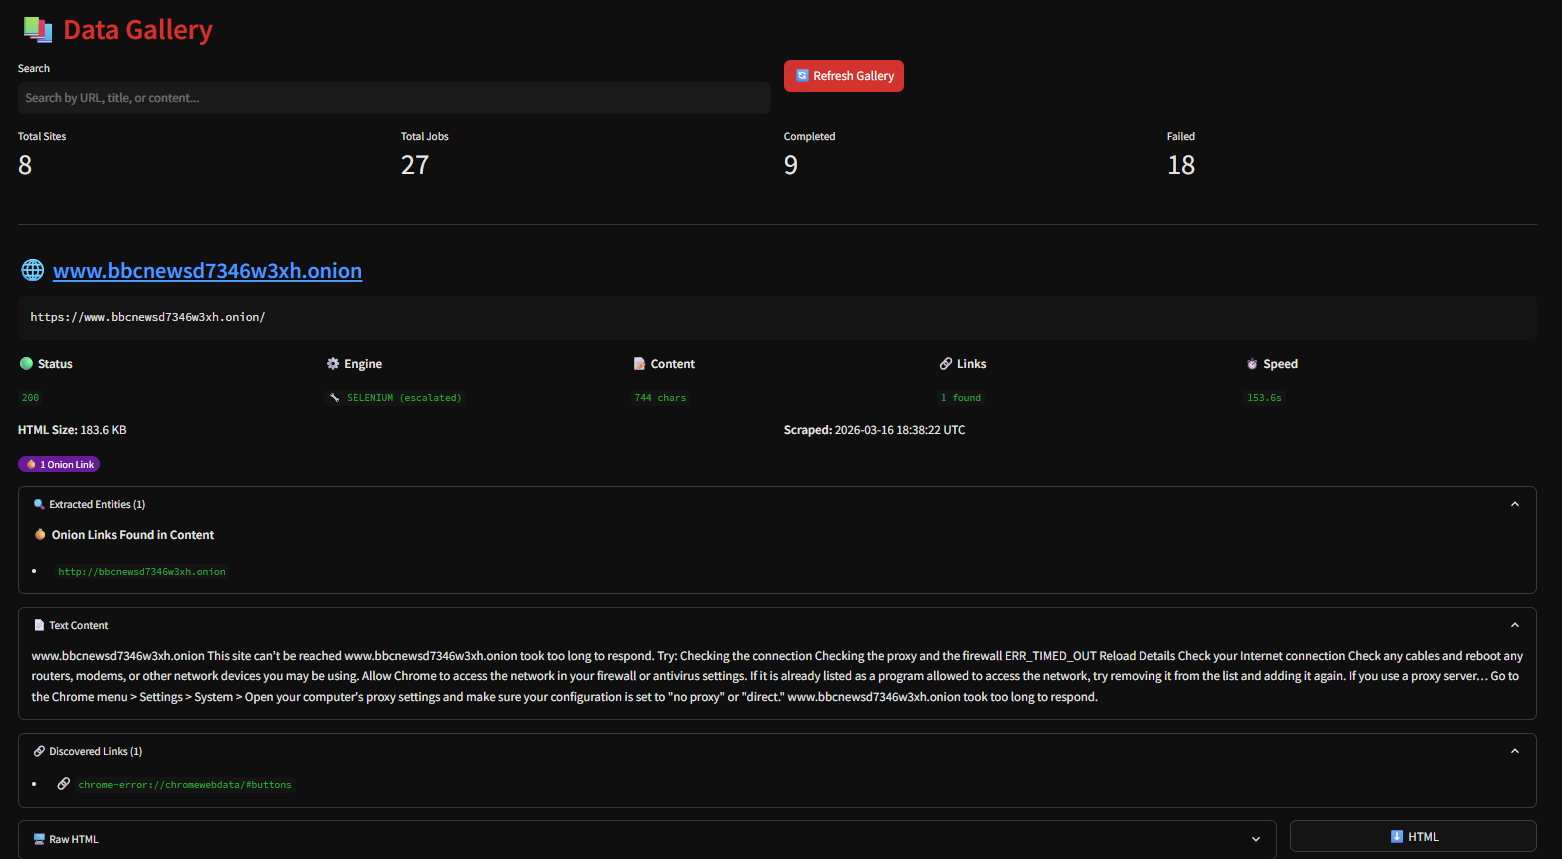Click the globe icon beside the onion URL
Image resolution: width=1562 pixels, height=859 pixels.
31,269
